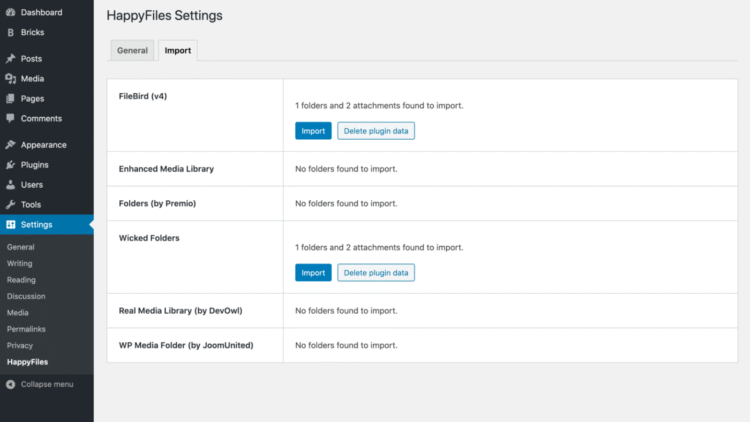Import folders from FileBird (v4)

point(313,131)
